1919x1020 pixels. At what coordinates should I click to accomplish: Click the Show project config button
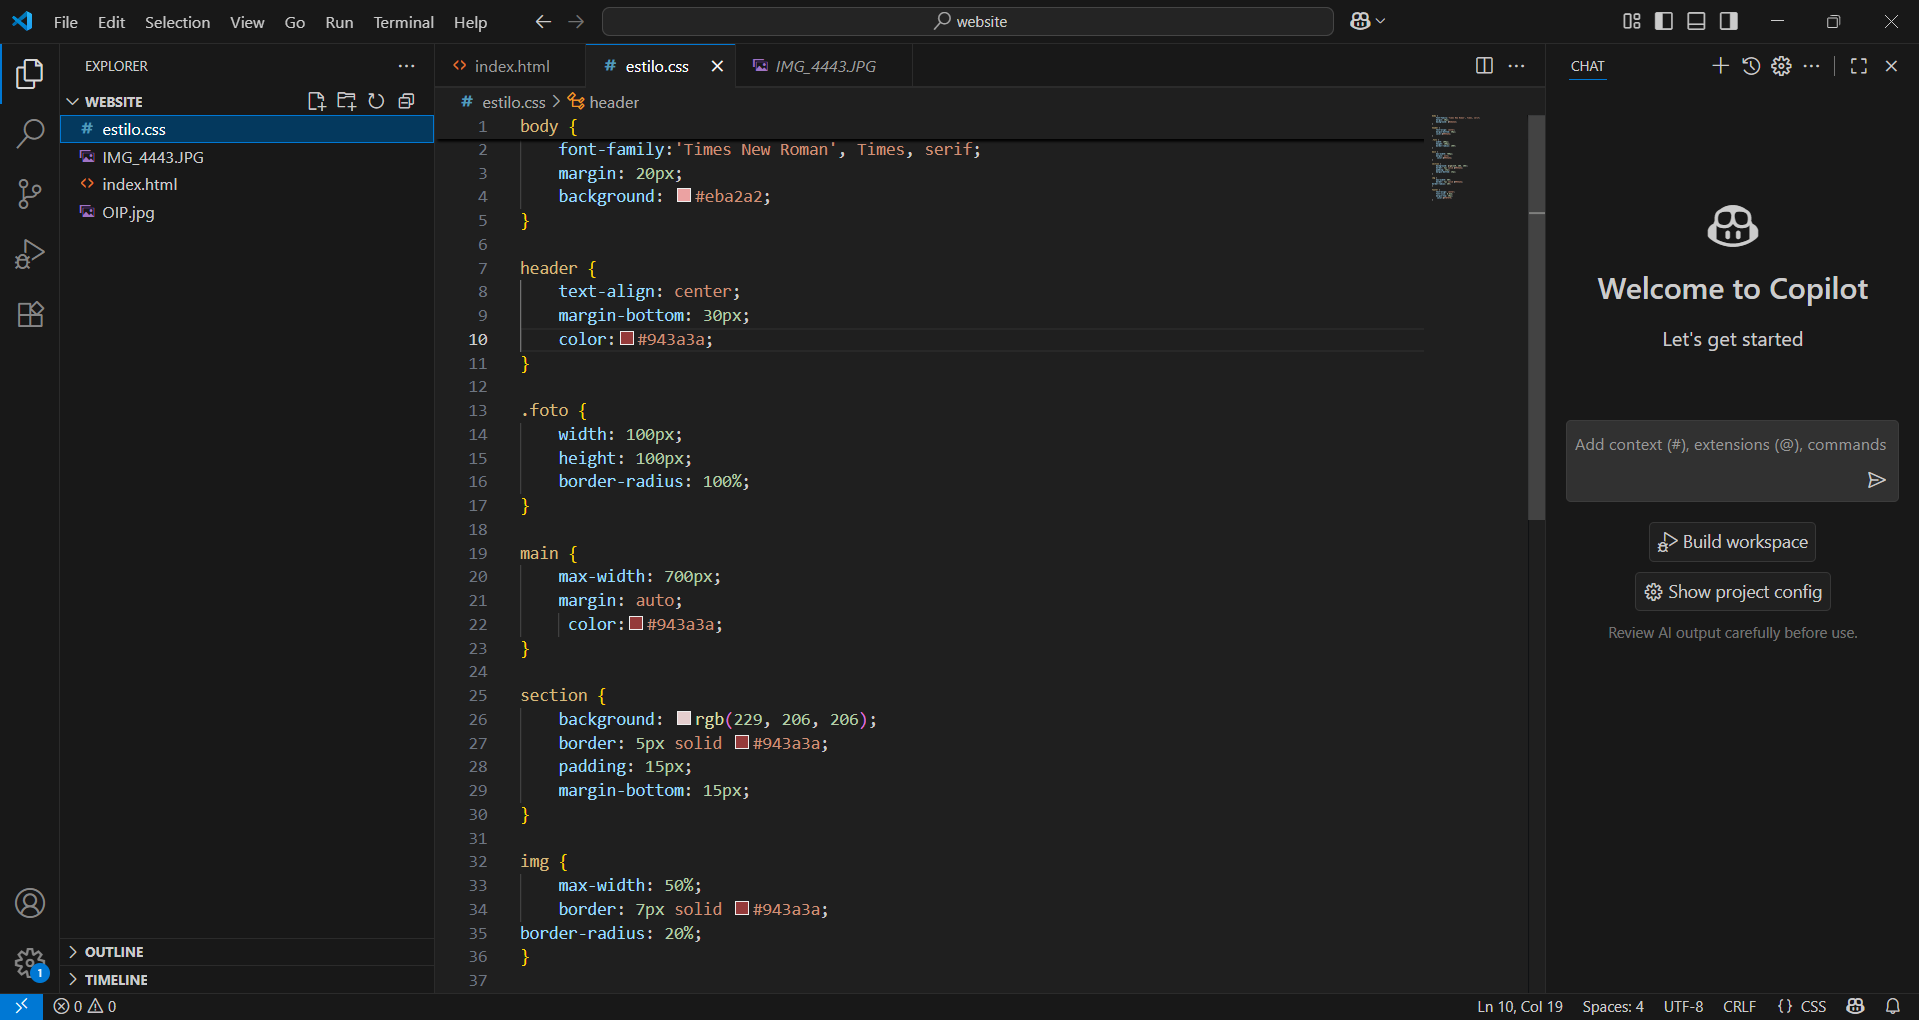(1732, 592)
